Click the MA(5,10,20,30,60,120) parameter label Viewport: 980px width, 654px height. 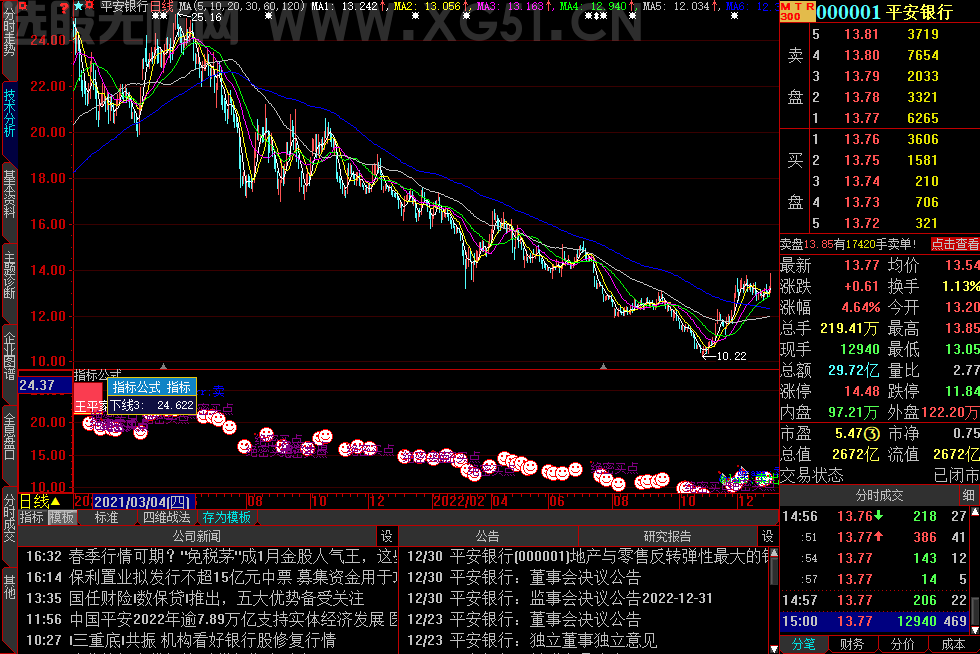coord(241,6)
